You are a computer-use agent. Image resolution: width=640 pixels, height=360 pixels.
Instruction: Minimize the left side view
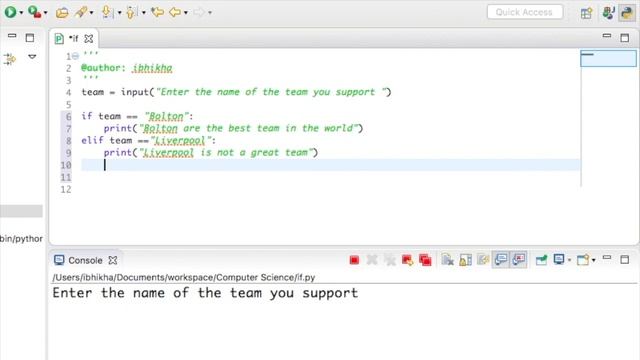(x=12, y=36)
